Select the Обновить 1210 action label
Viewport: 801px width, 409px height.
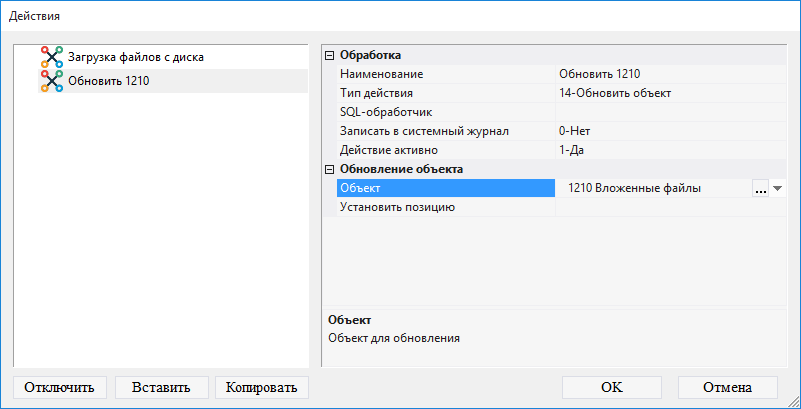tap(108, 81)
